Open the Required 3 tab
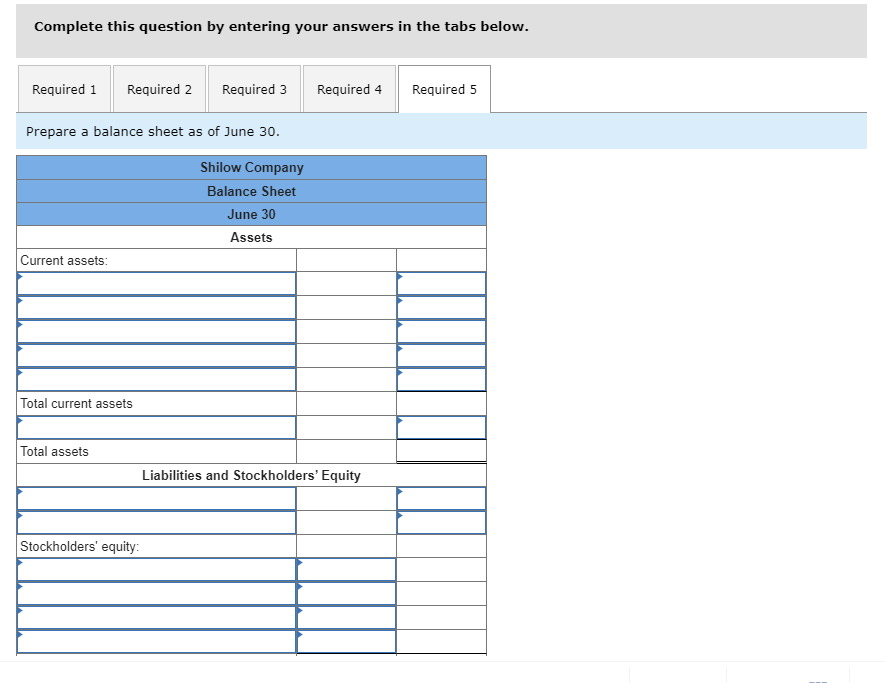Viewport: 885px width, 683px height. (x=254, y=89)
